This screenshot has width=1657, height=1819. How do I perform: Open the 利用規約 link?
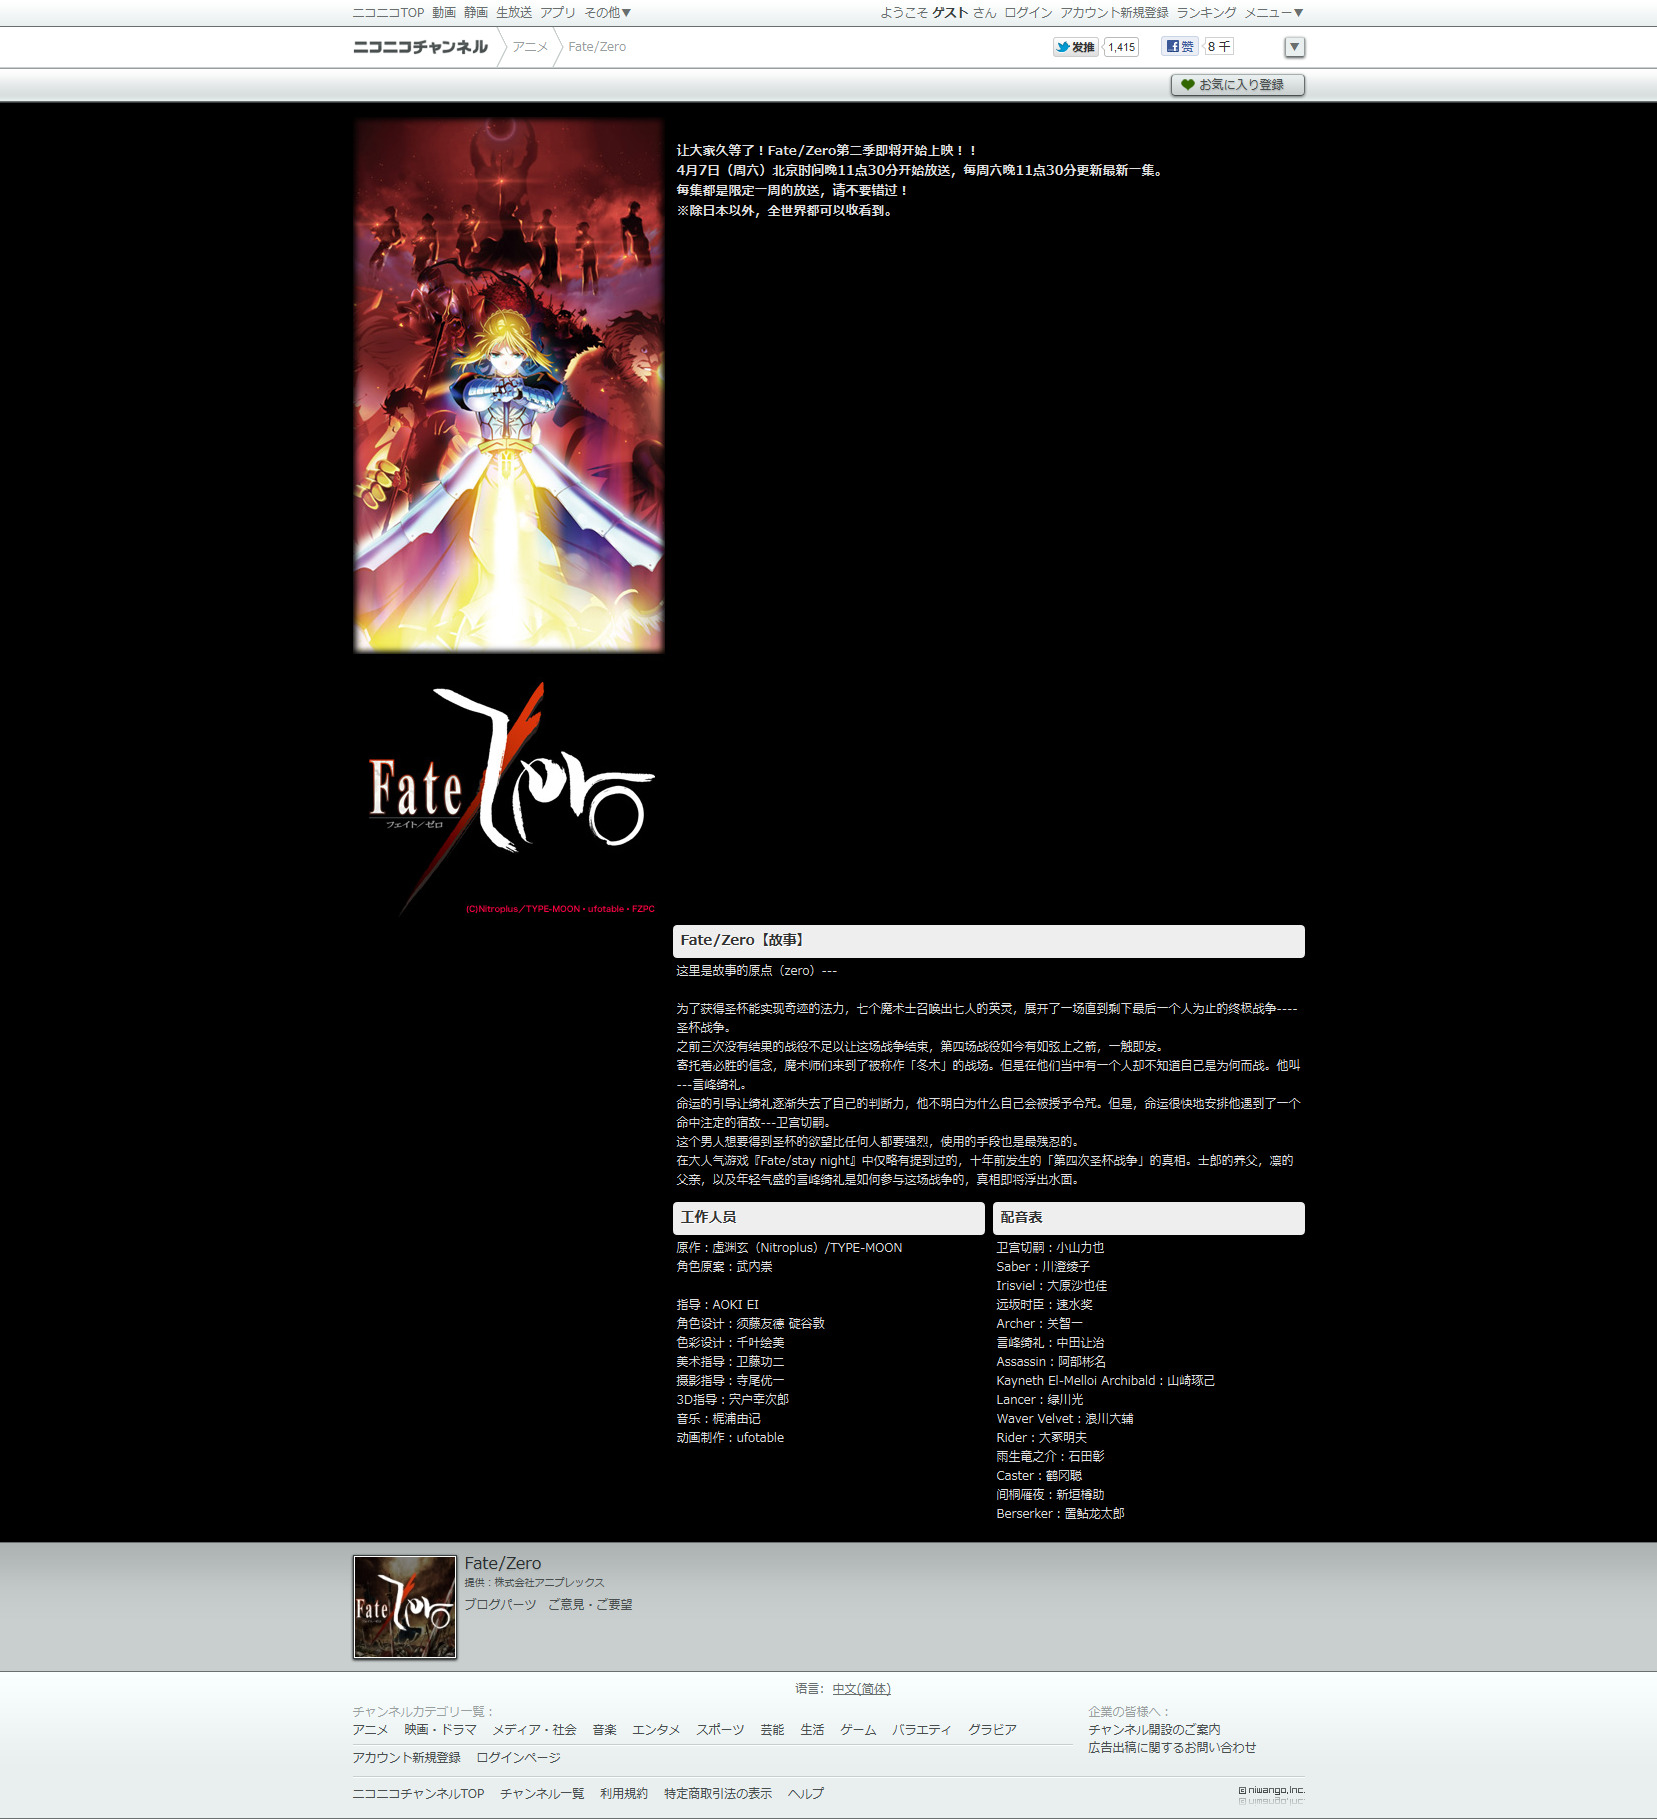tap(624, 1794)
